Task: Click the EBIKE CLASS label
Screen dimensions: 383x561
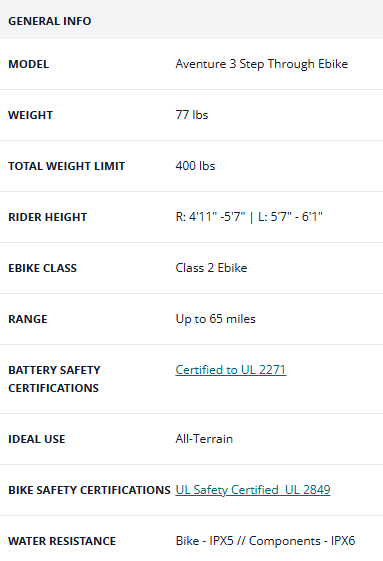Action: pyautogui.click(x=43, y=268)
